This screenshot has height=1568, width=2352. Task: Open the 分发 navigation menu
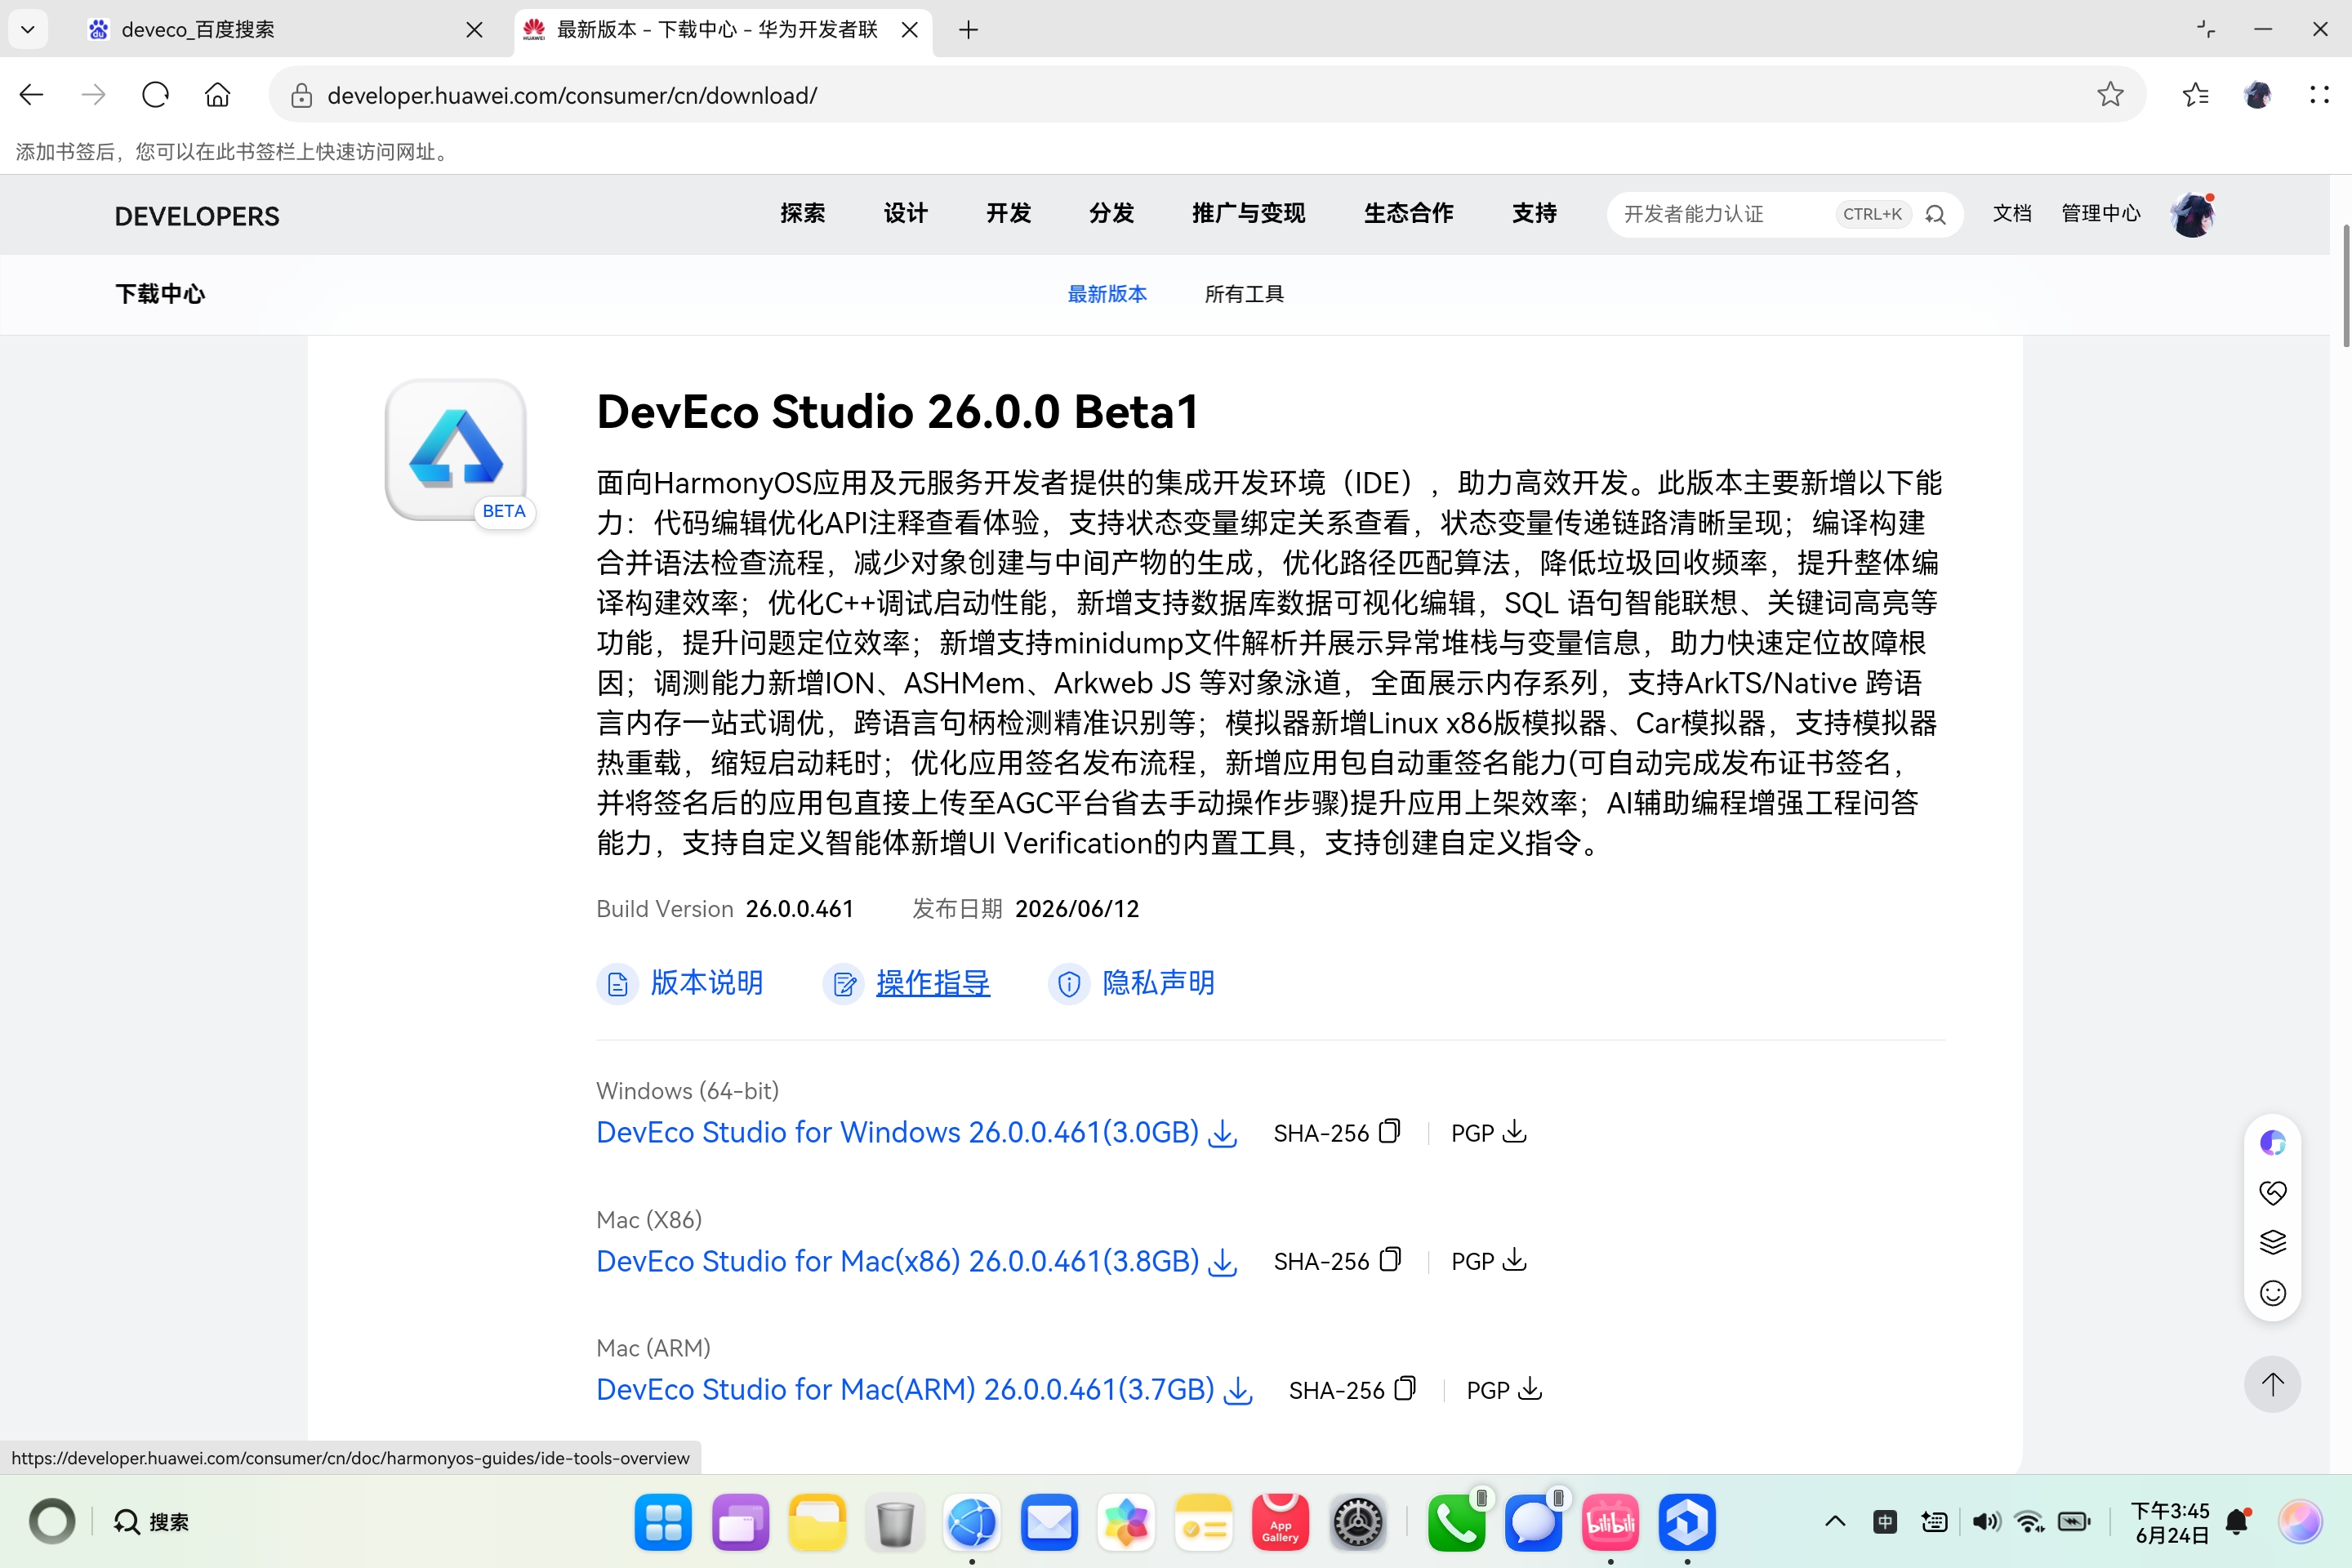(1111, 213)
